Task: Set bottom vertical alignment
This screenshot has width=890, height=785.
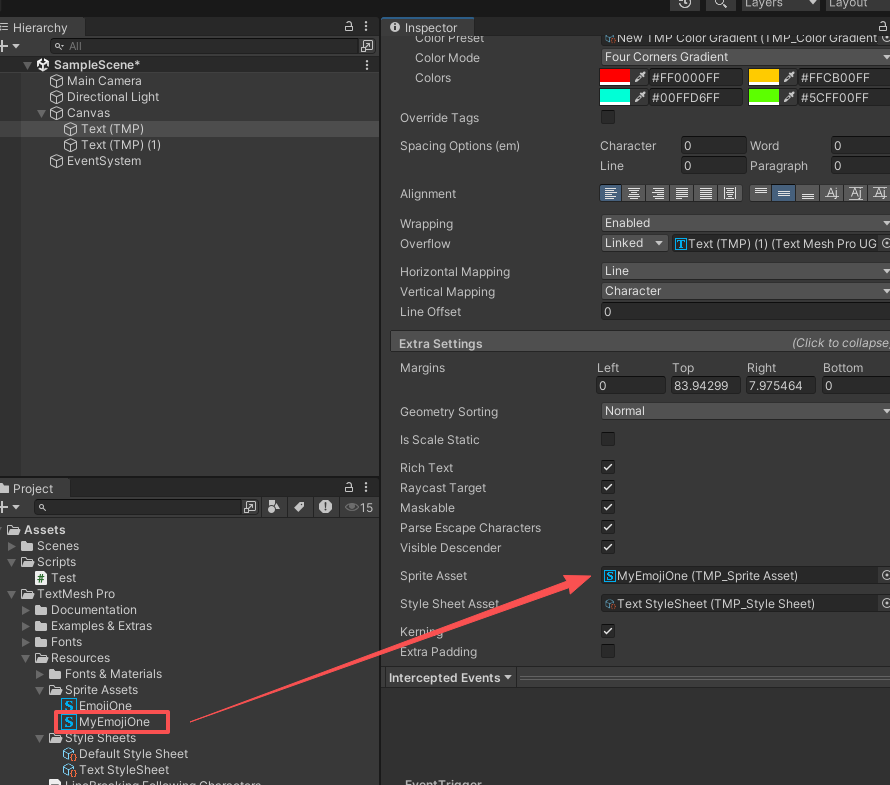Action: coord(808,194)
